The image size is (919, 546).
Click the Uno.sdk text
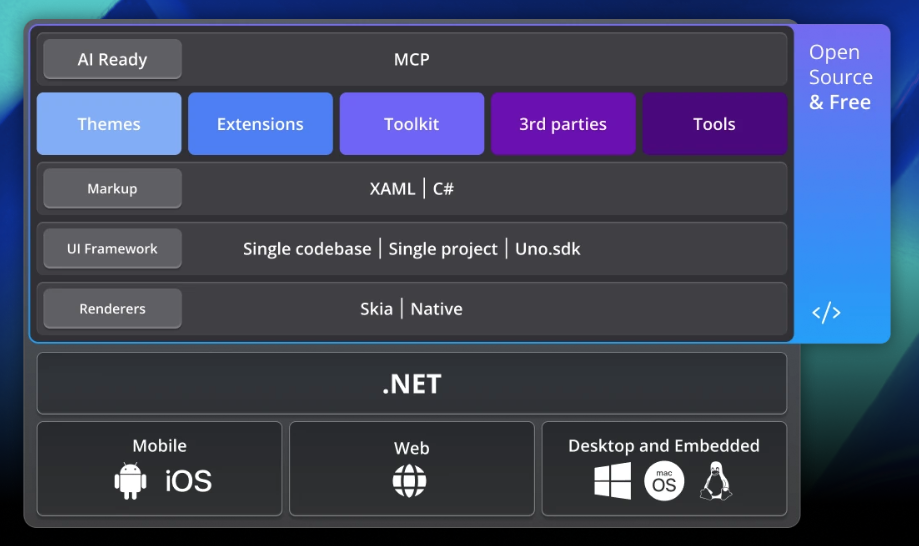click(x=547, y=249)
